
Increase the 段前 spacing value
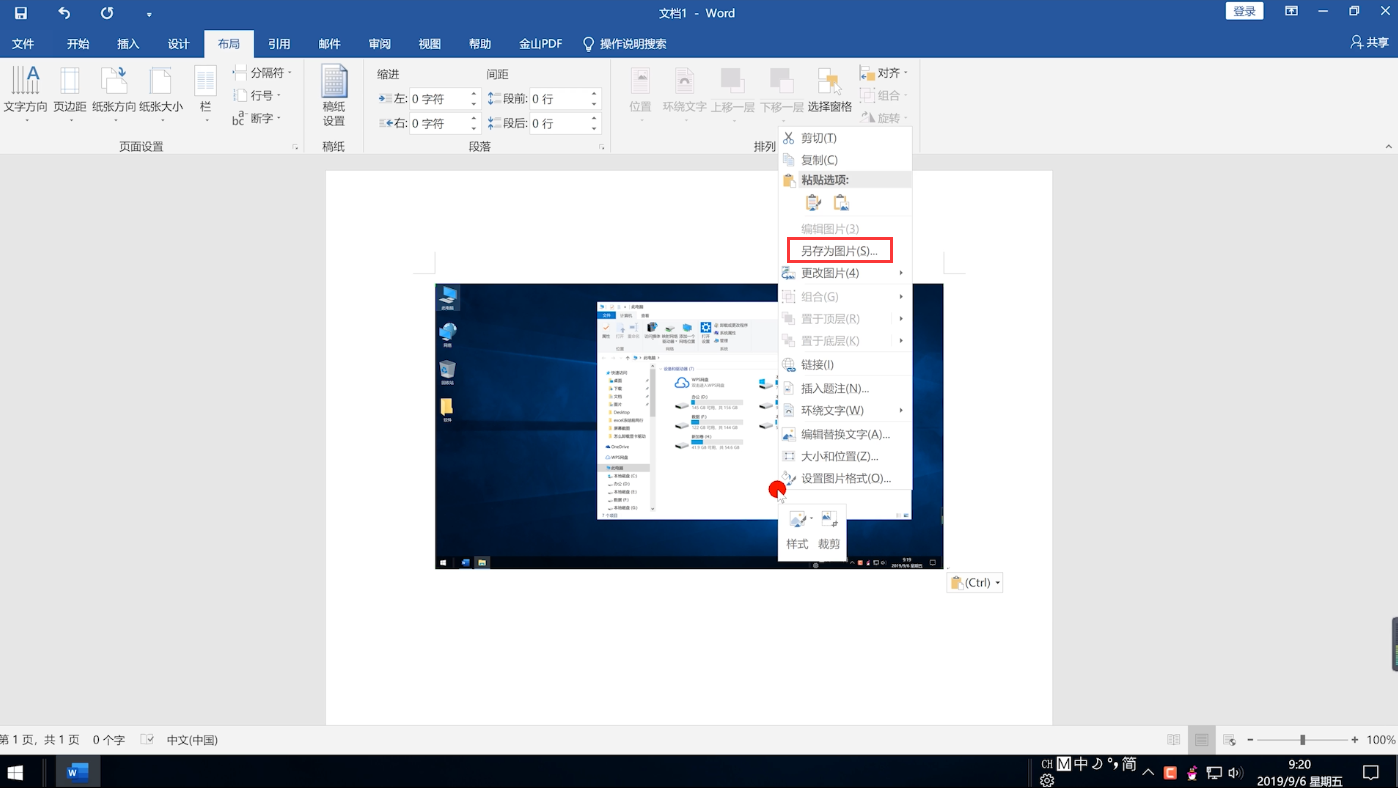pyautogui.click(x=594, y=94)
